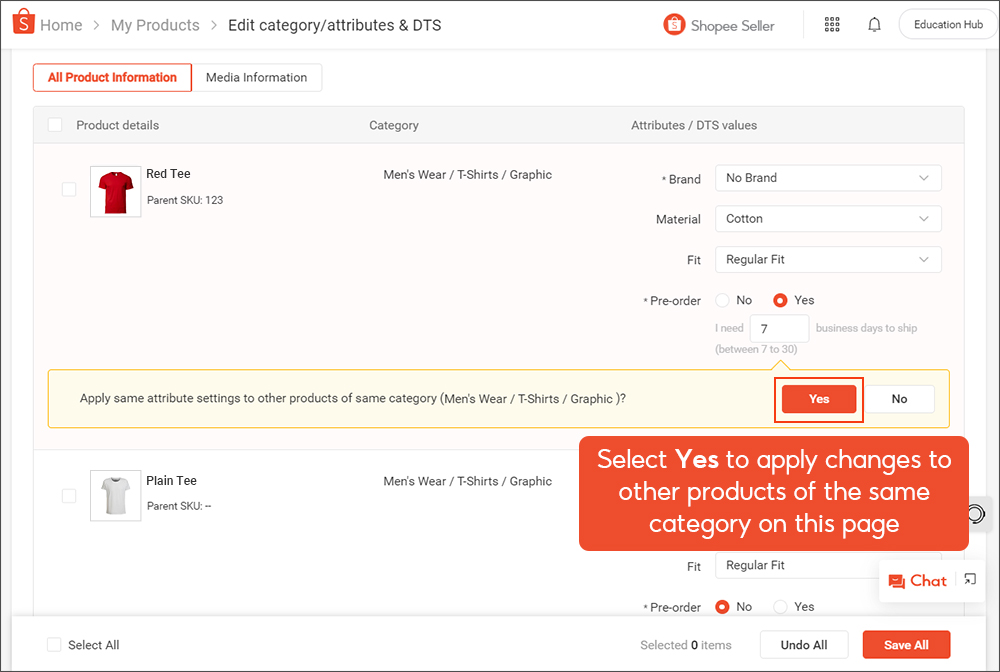The height and width of the screenshot is (672, 1000).
Task: Open the Chat widget
Action: (x=917, y=580)
